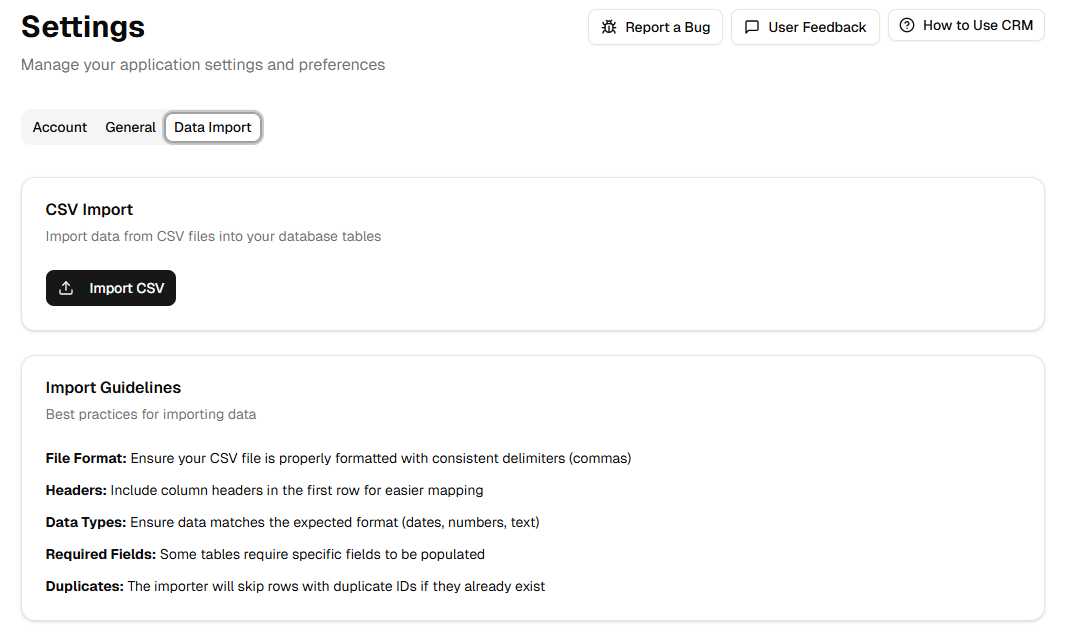The height and width of the screenshot is (638, 1065).
Task: Click the speech bubble icon beside User Feedback
Action: click(752, 28)
